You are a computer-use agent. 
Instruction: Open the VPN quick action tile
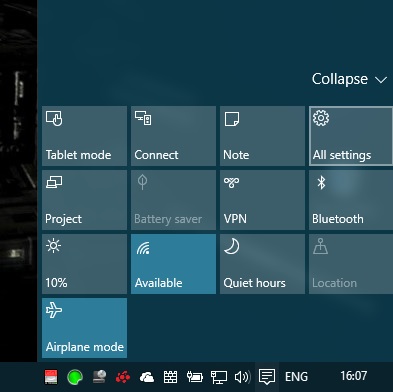click(262, 200)
